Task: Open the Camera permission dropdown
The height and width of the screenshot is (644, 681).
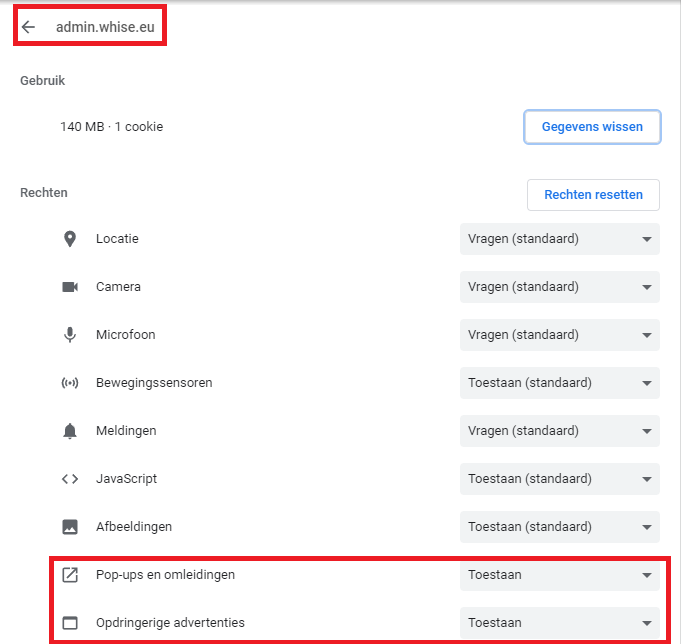Action: click(559, 287)
